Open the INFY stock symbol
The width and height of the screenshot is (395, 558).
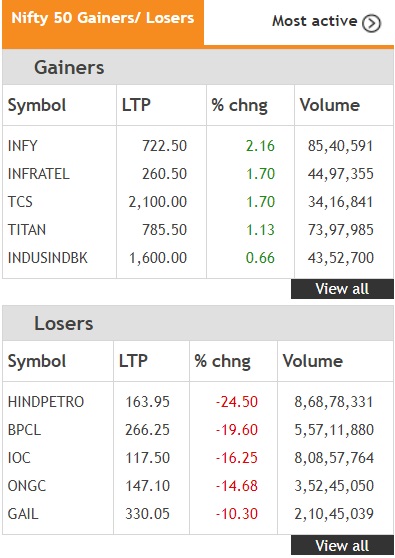pyautogui.click(x=22, y=146)
